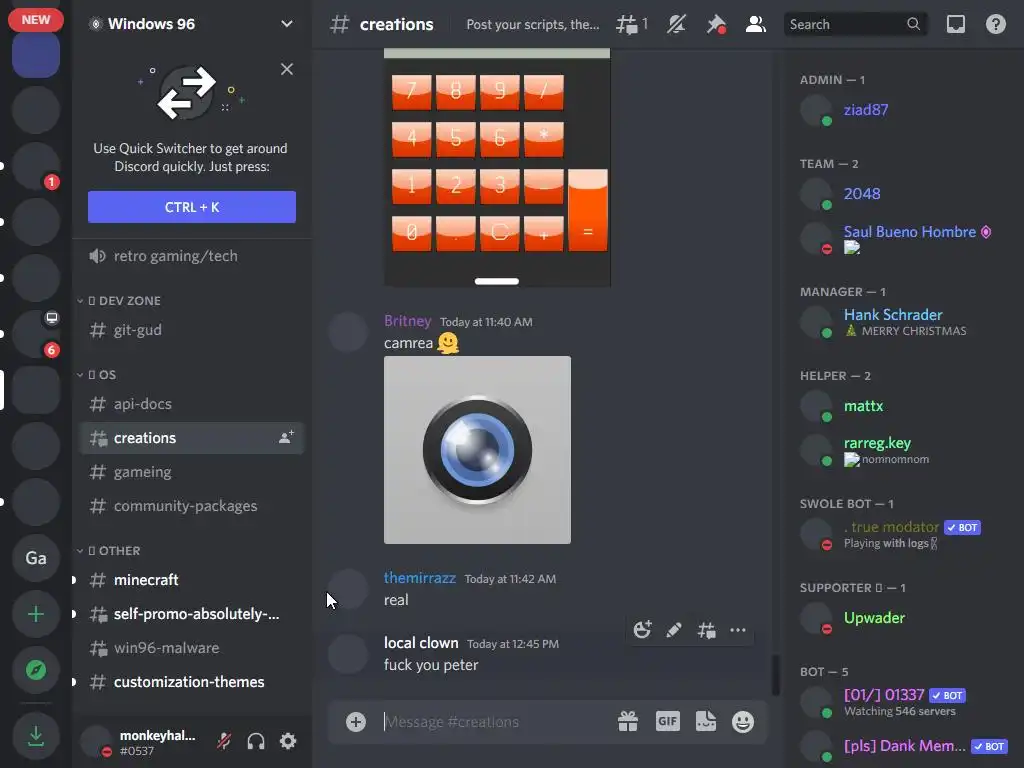This screenshot has height=768, width=1024.
Task: Click the channel topic Post your scripts
Action: point(532,24)
